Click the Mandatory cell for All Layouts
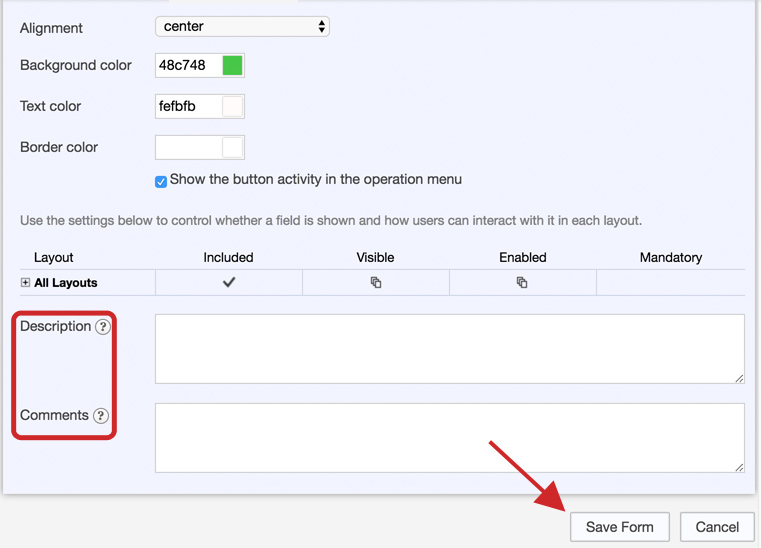761x548 pixels. click(670, 283)
